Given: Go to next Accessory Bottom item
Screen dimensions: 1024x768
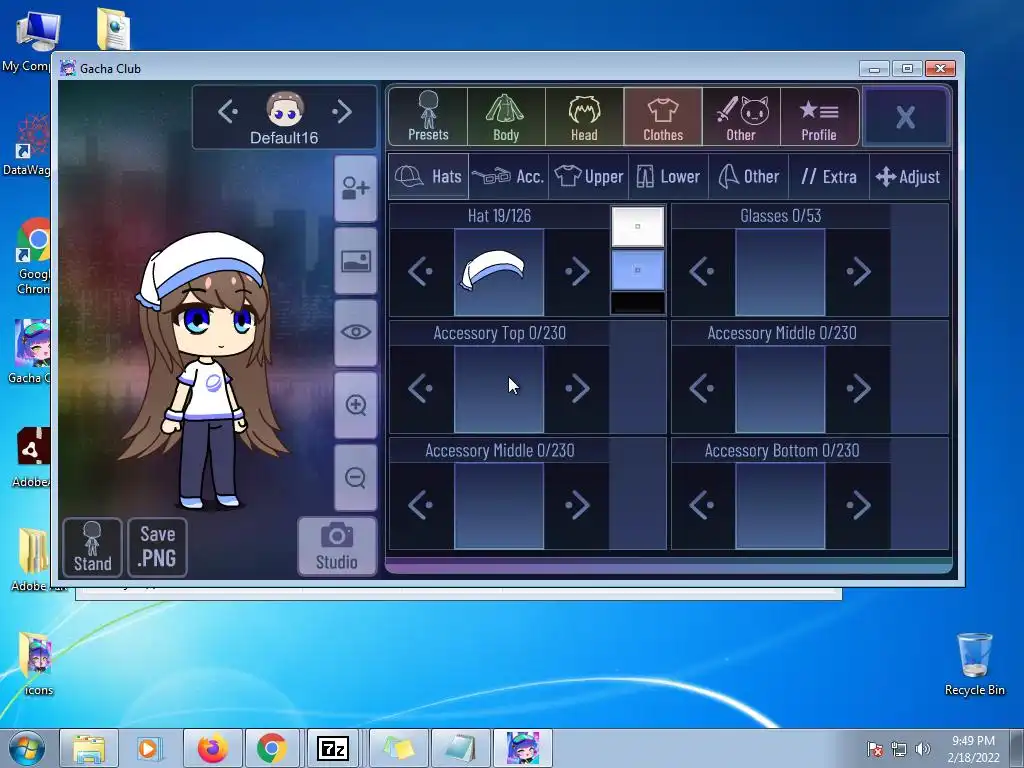Looking at the screenshot, I should tap(858, 505).
